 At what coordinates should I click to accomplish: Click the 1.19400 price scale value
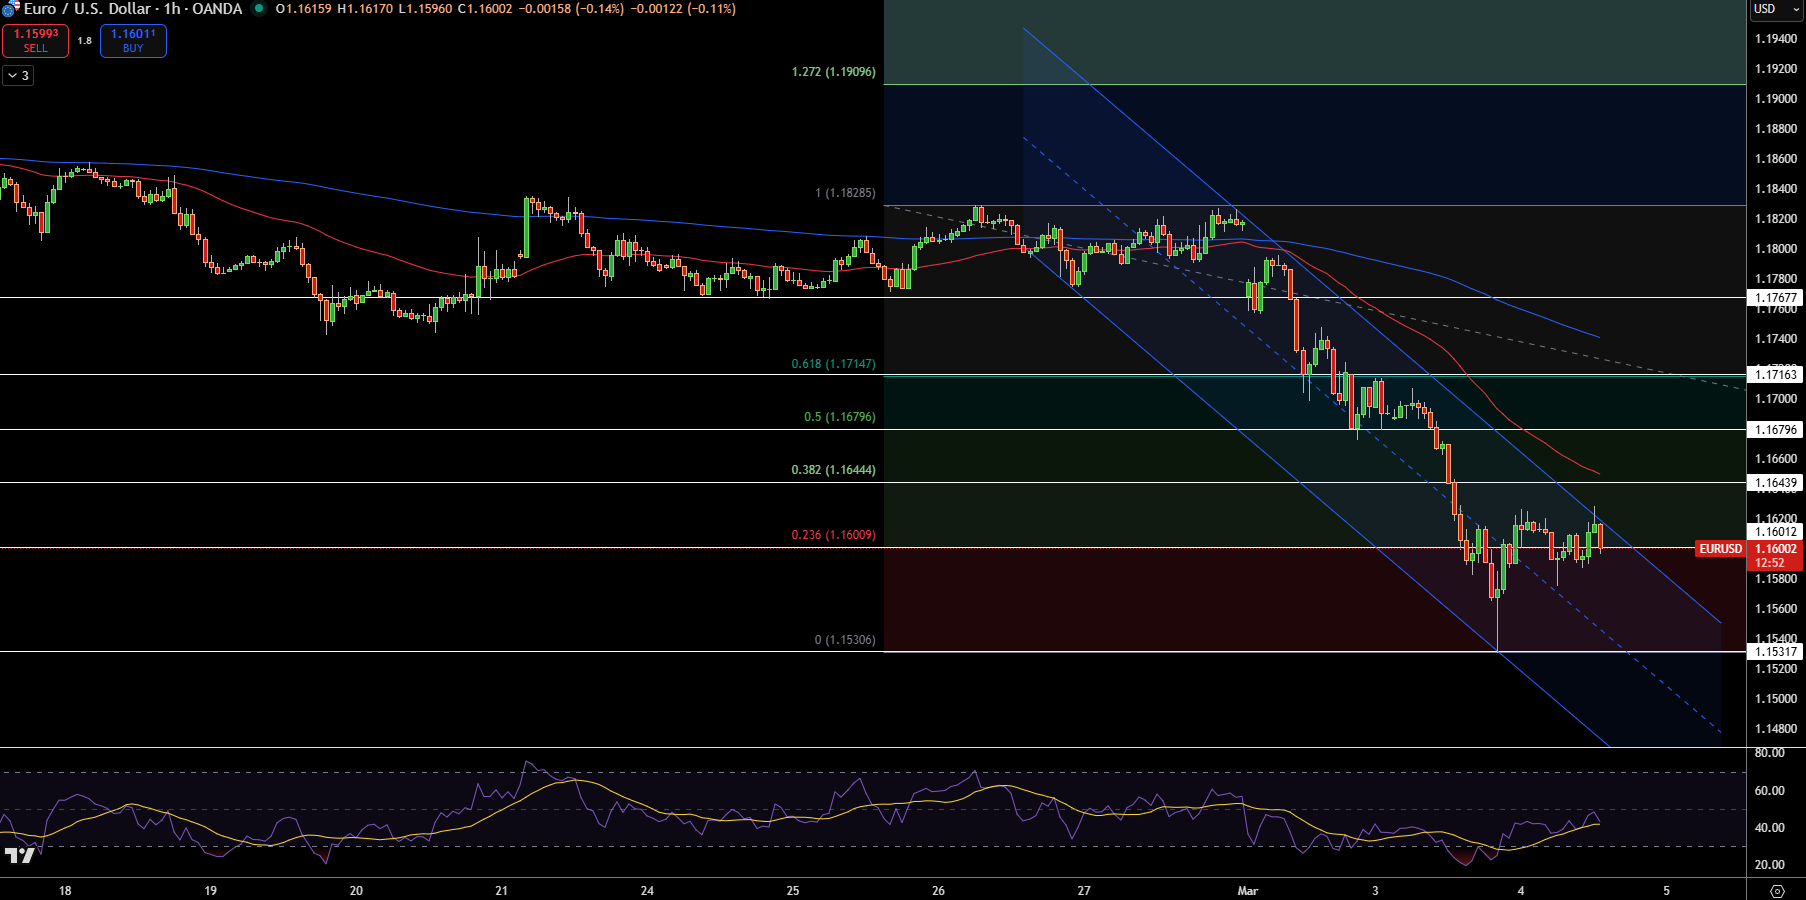coord(1776,39)
